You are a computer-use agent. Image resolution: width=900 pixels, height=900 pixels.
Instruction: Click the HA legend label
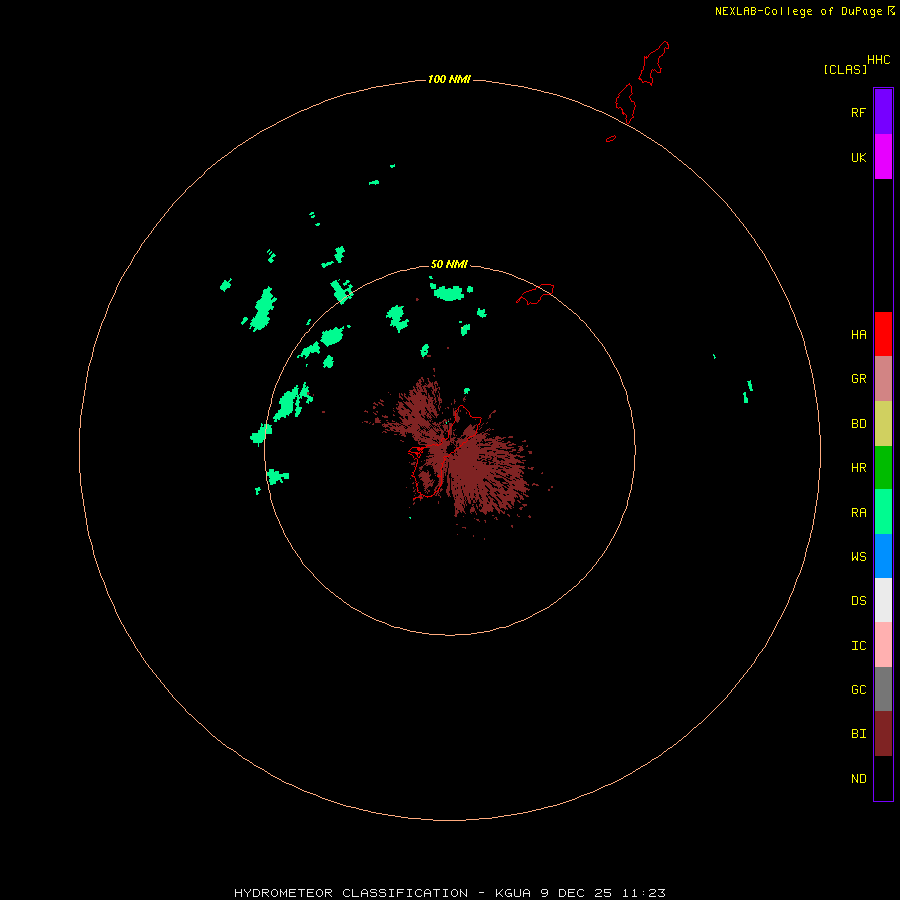point(858,335)
